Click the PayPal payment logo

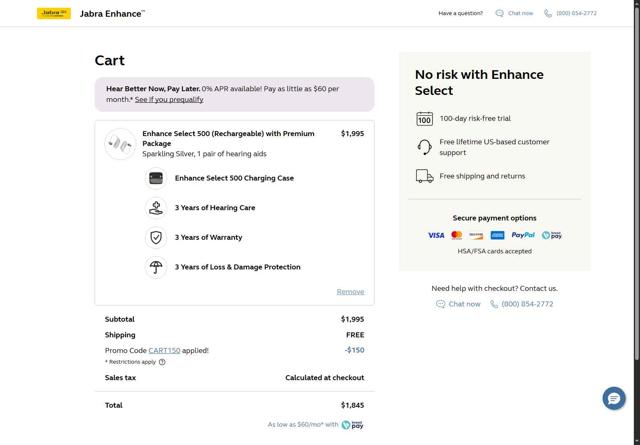tap(523, 235)
